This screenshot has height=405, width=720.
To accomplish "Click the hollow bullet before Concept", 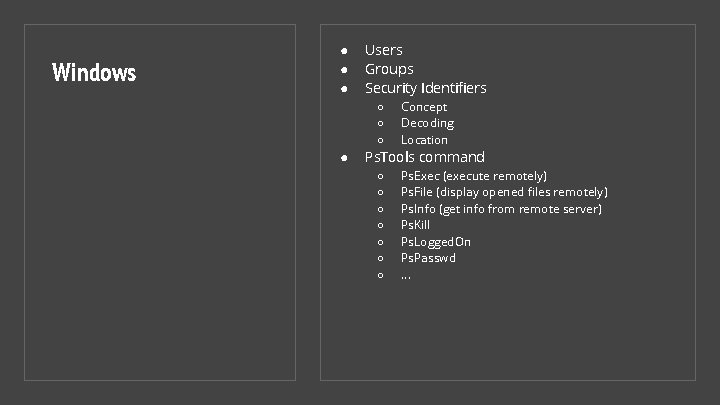I will pos(381,107).
